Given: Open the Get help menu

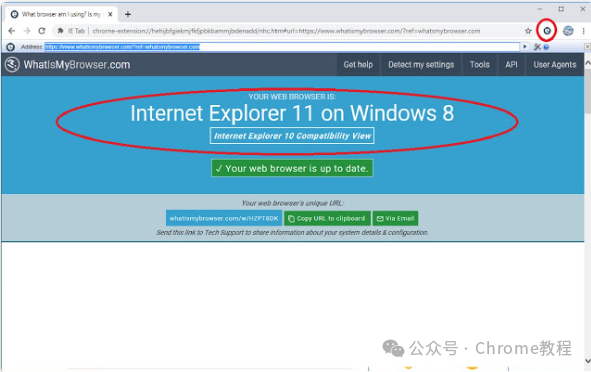Looking at the screenshot, I should (x=358, y=64).
